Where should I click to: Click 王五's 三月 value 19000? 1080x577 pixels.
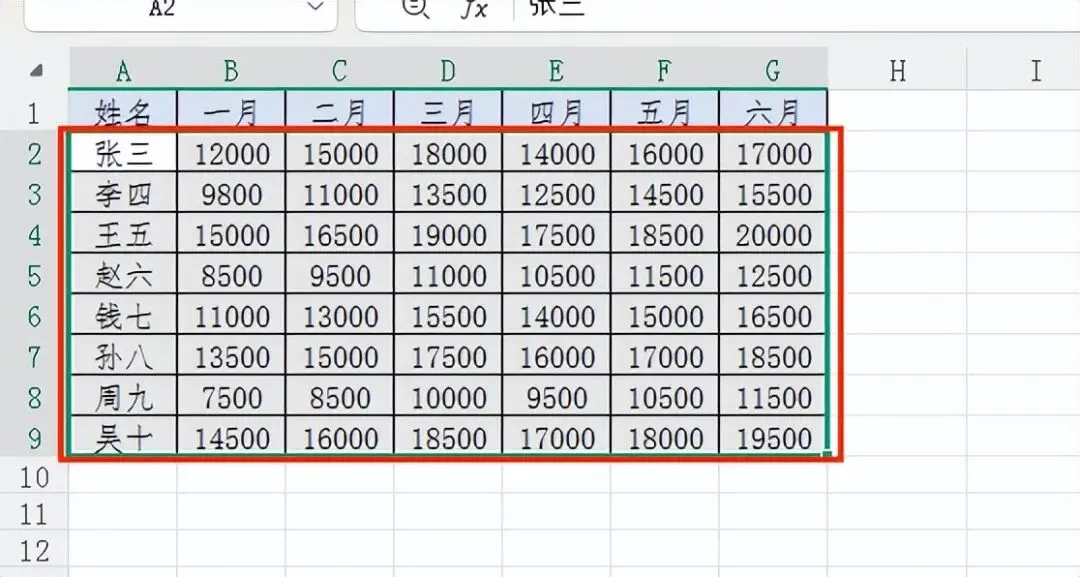pos(448,234)
